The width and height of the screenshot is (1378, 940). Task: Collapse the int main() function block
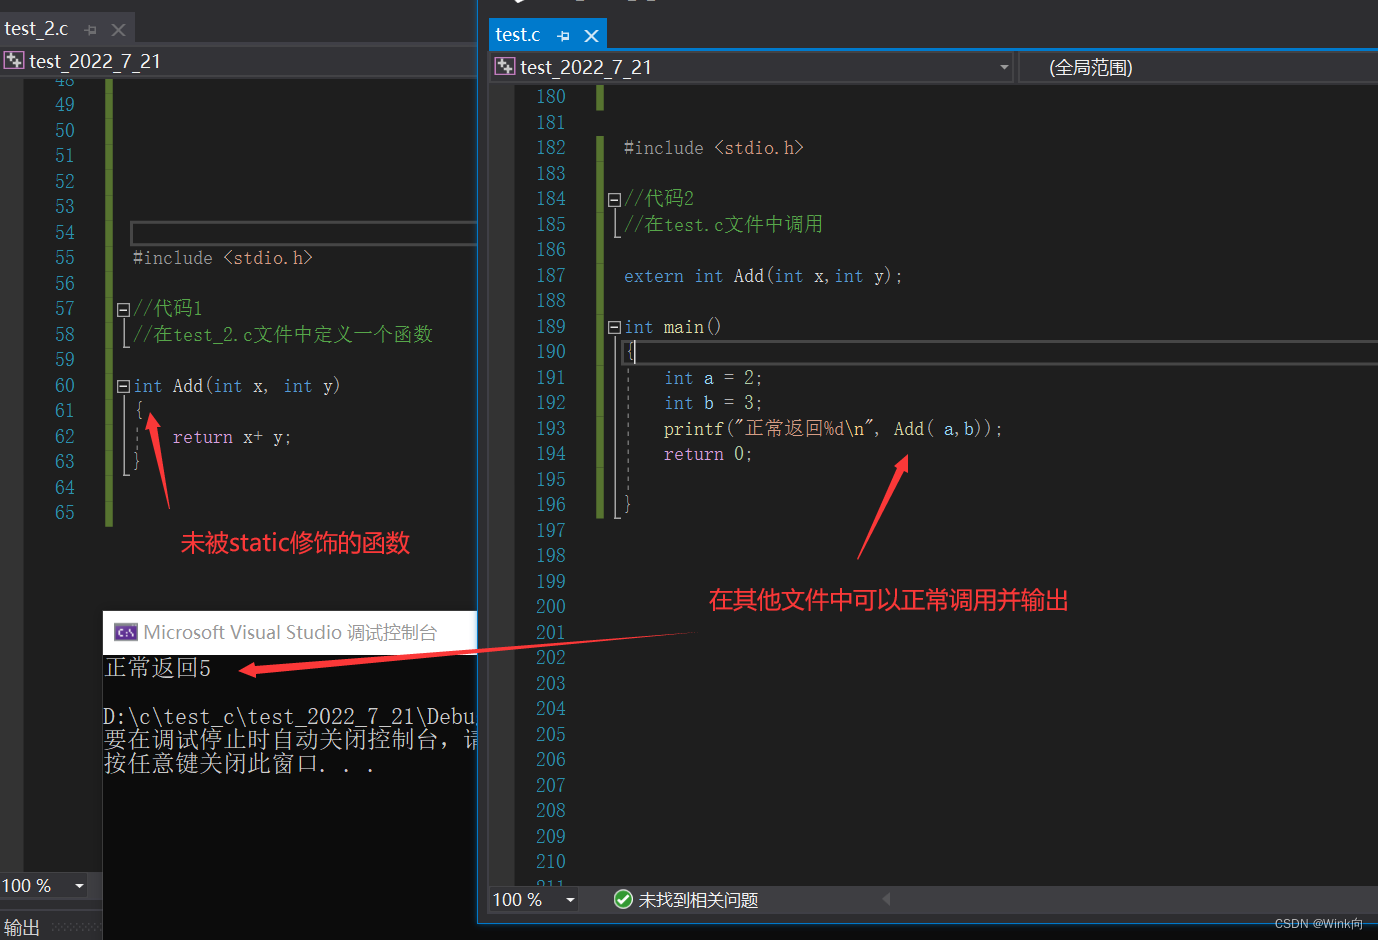(614, 327)
